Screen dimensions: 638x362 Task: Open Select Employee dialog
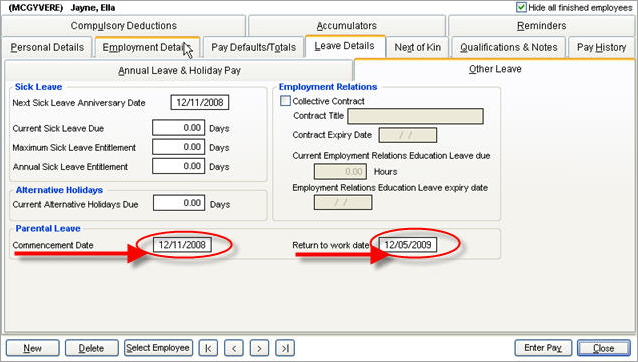pyautogui.click(x=158, y=348)
